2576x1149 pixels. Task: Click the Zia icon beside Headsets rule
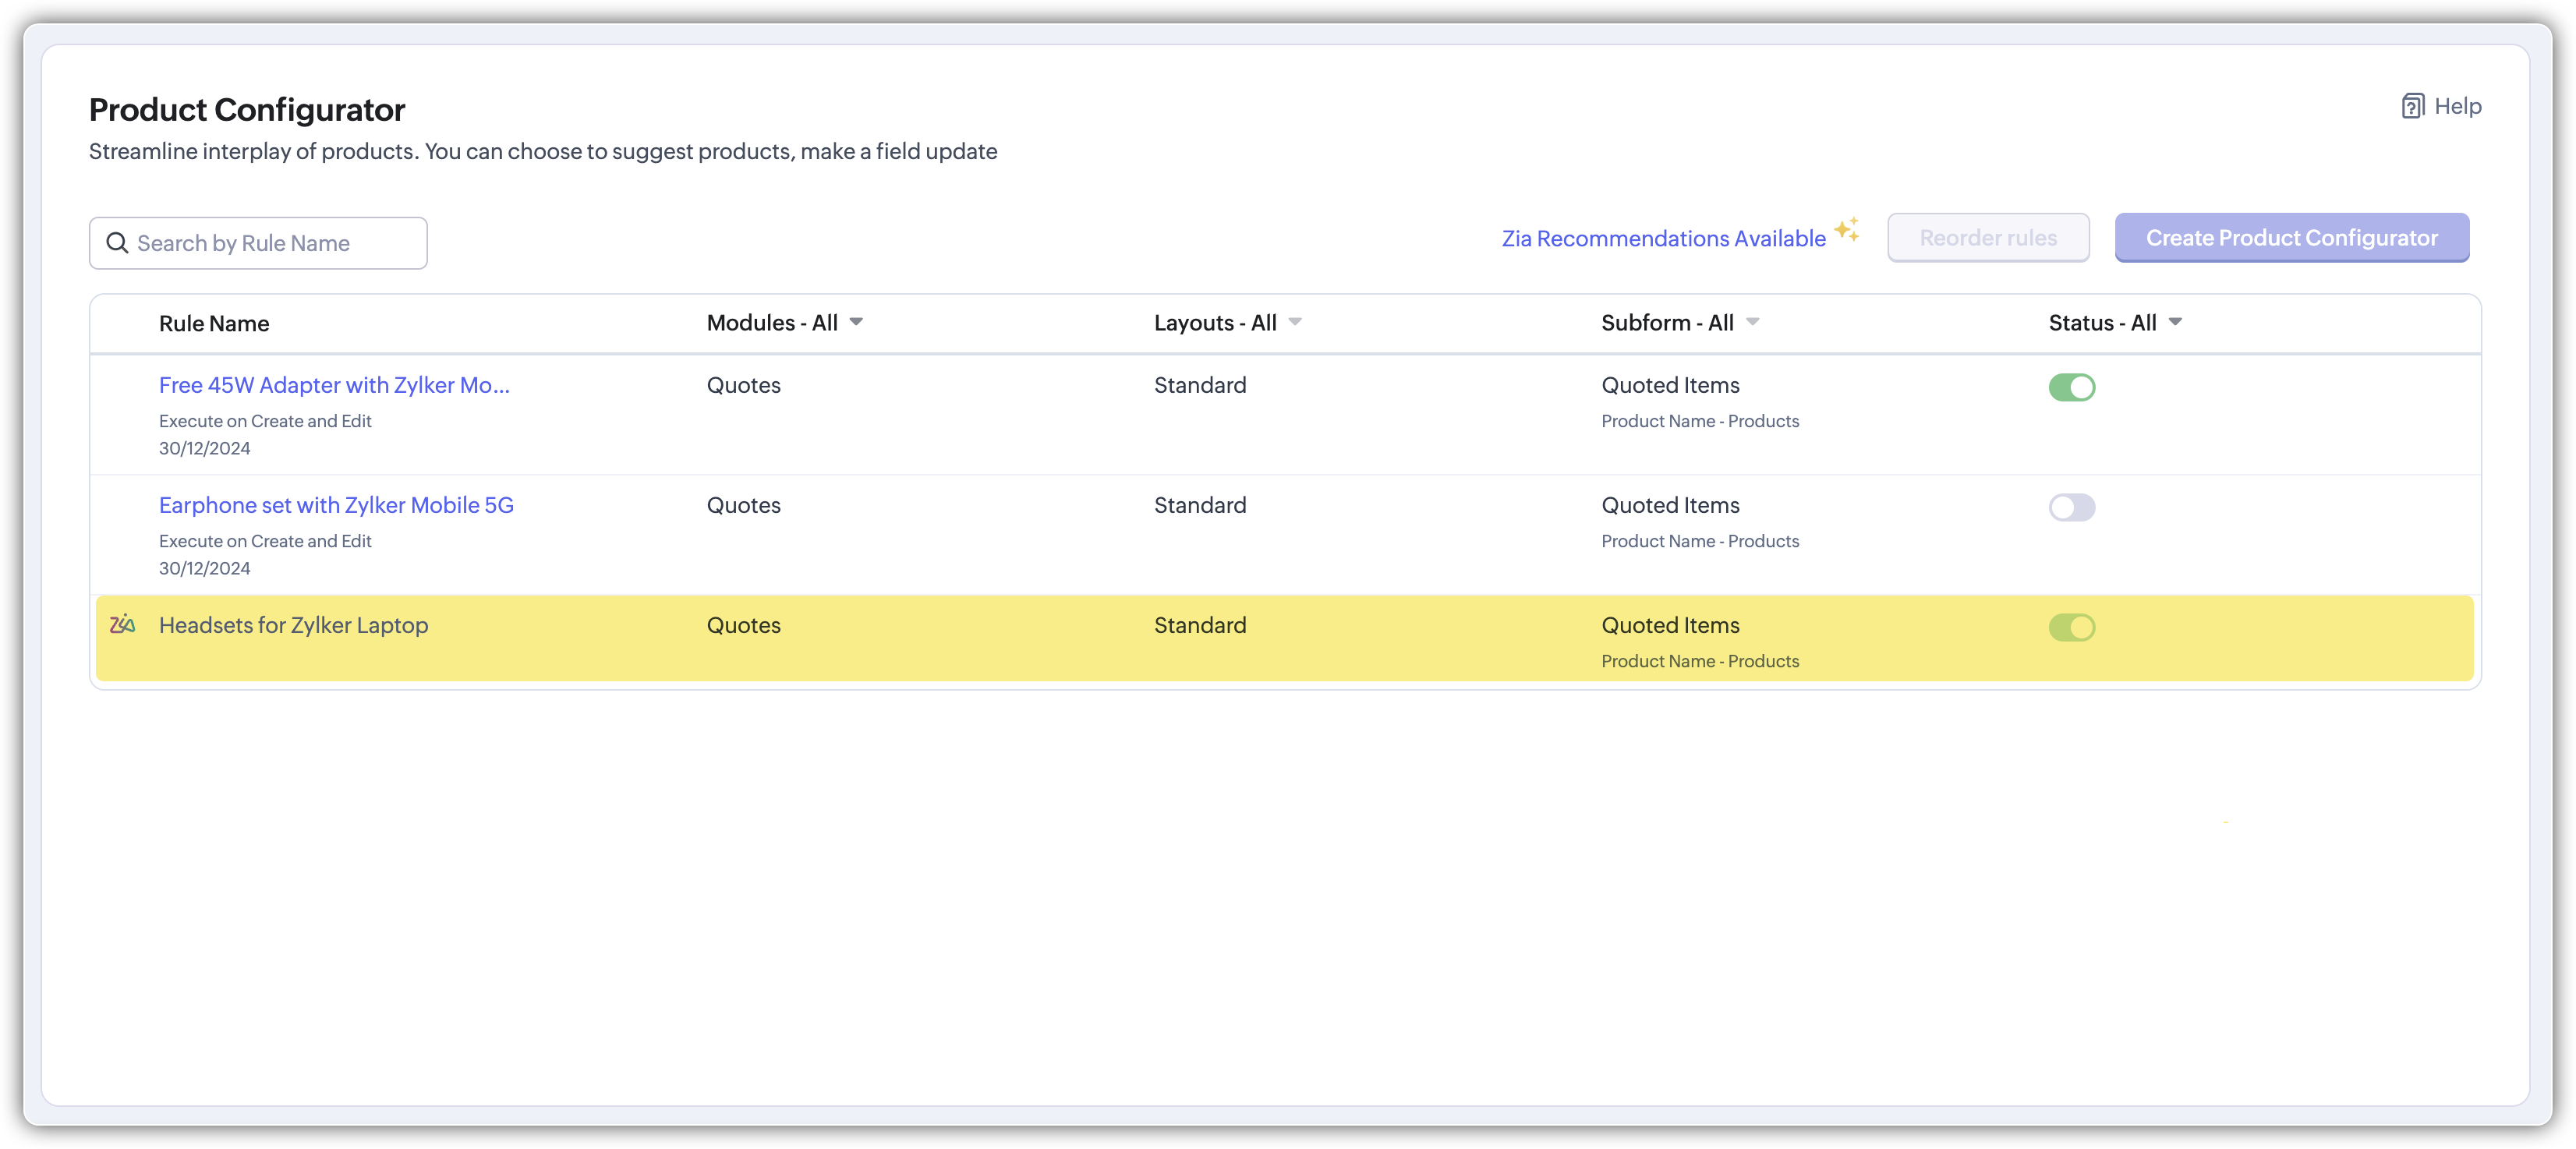[122, 625]
